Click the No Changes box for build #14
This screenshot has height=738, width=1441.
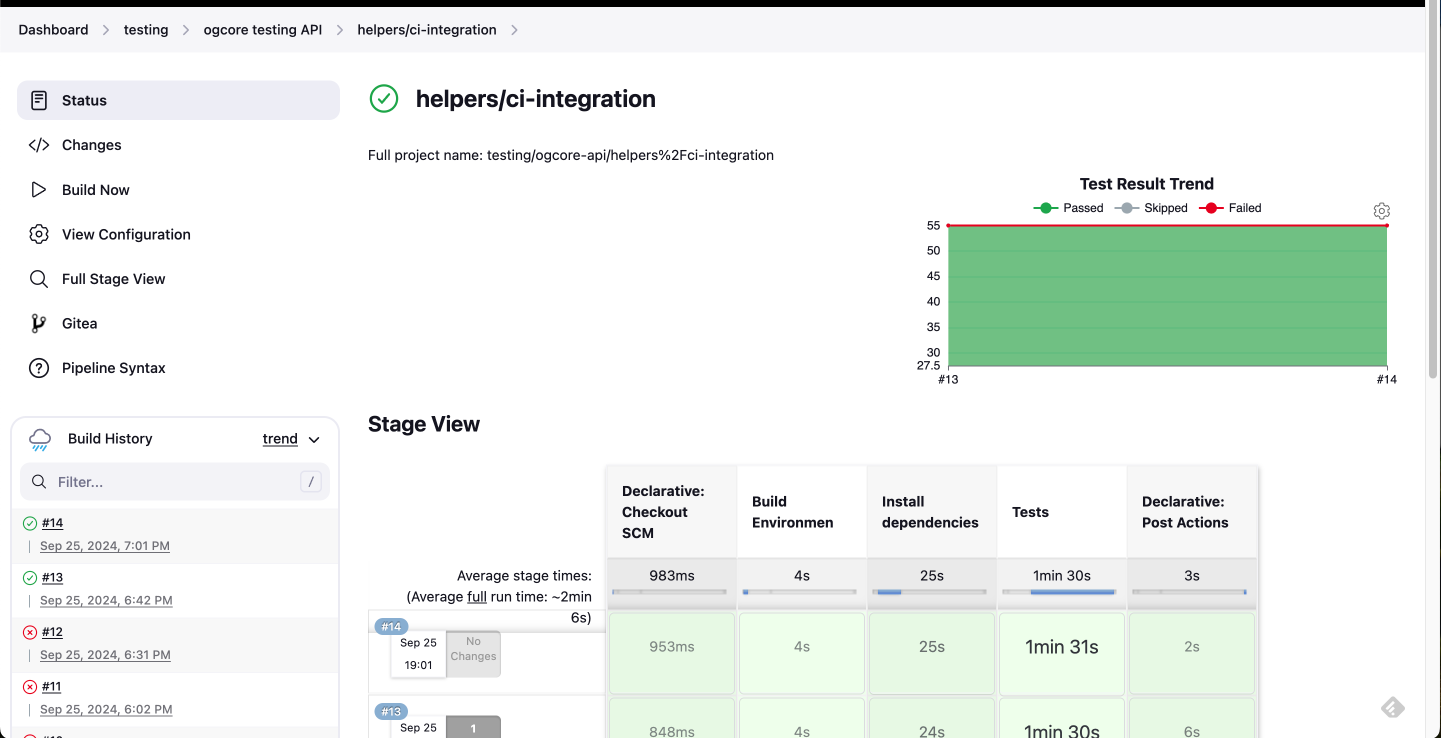coord(473,654)
